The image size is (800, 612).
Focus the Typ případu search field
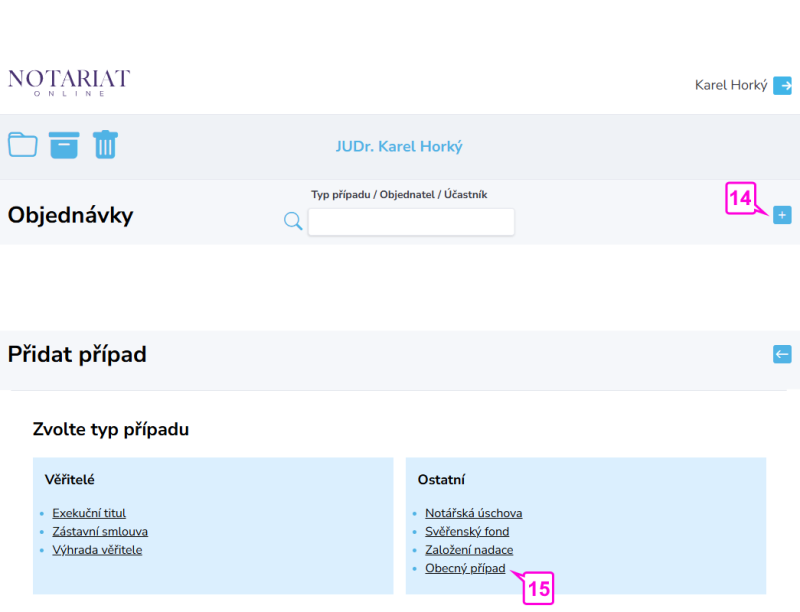(x=411, y=222)
